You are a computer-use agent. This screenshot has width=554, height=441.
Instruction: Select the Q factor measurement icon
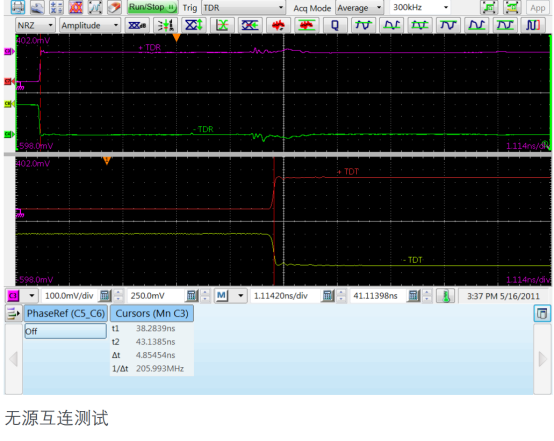pos(335,25)
